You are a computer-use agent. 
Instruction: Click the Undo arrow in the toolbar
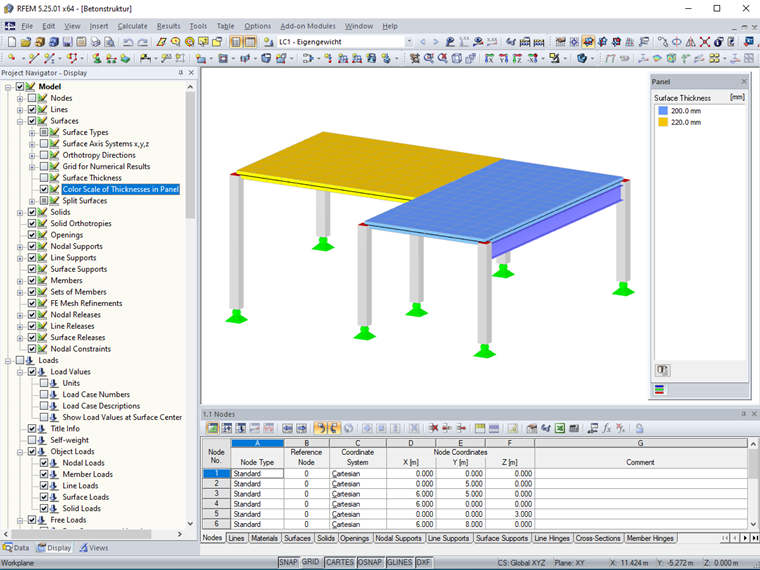pos(128,42)
